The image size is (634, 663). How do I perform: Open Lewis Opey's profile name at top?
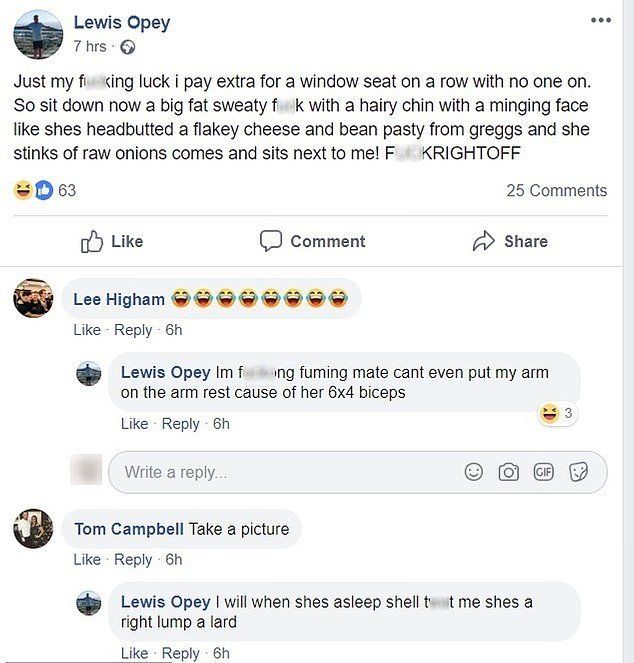click(x=122, y=22)
